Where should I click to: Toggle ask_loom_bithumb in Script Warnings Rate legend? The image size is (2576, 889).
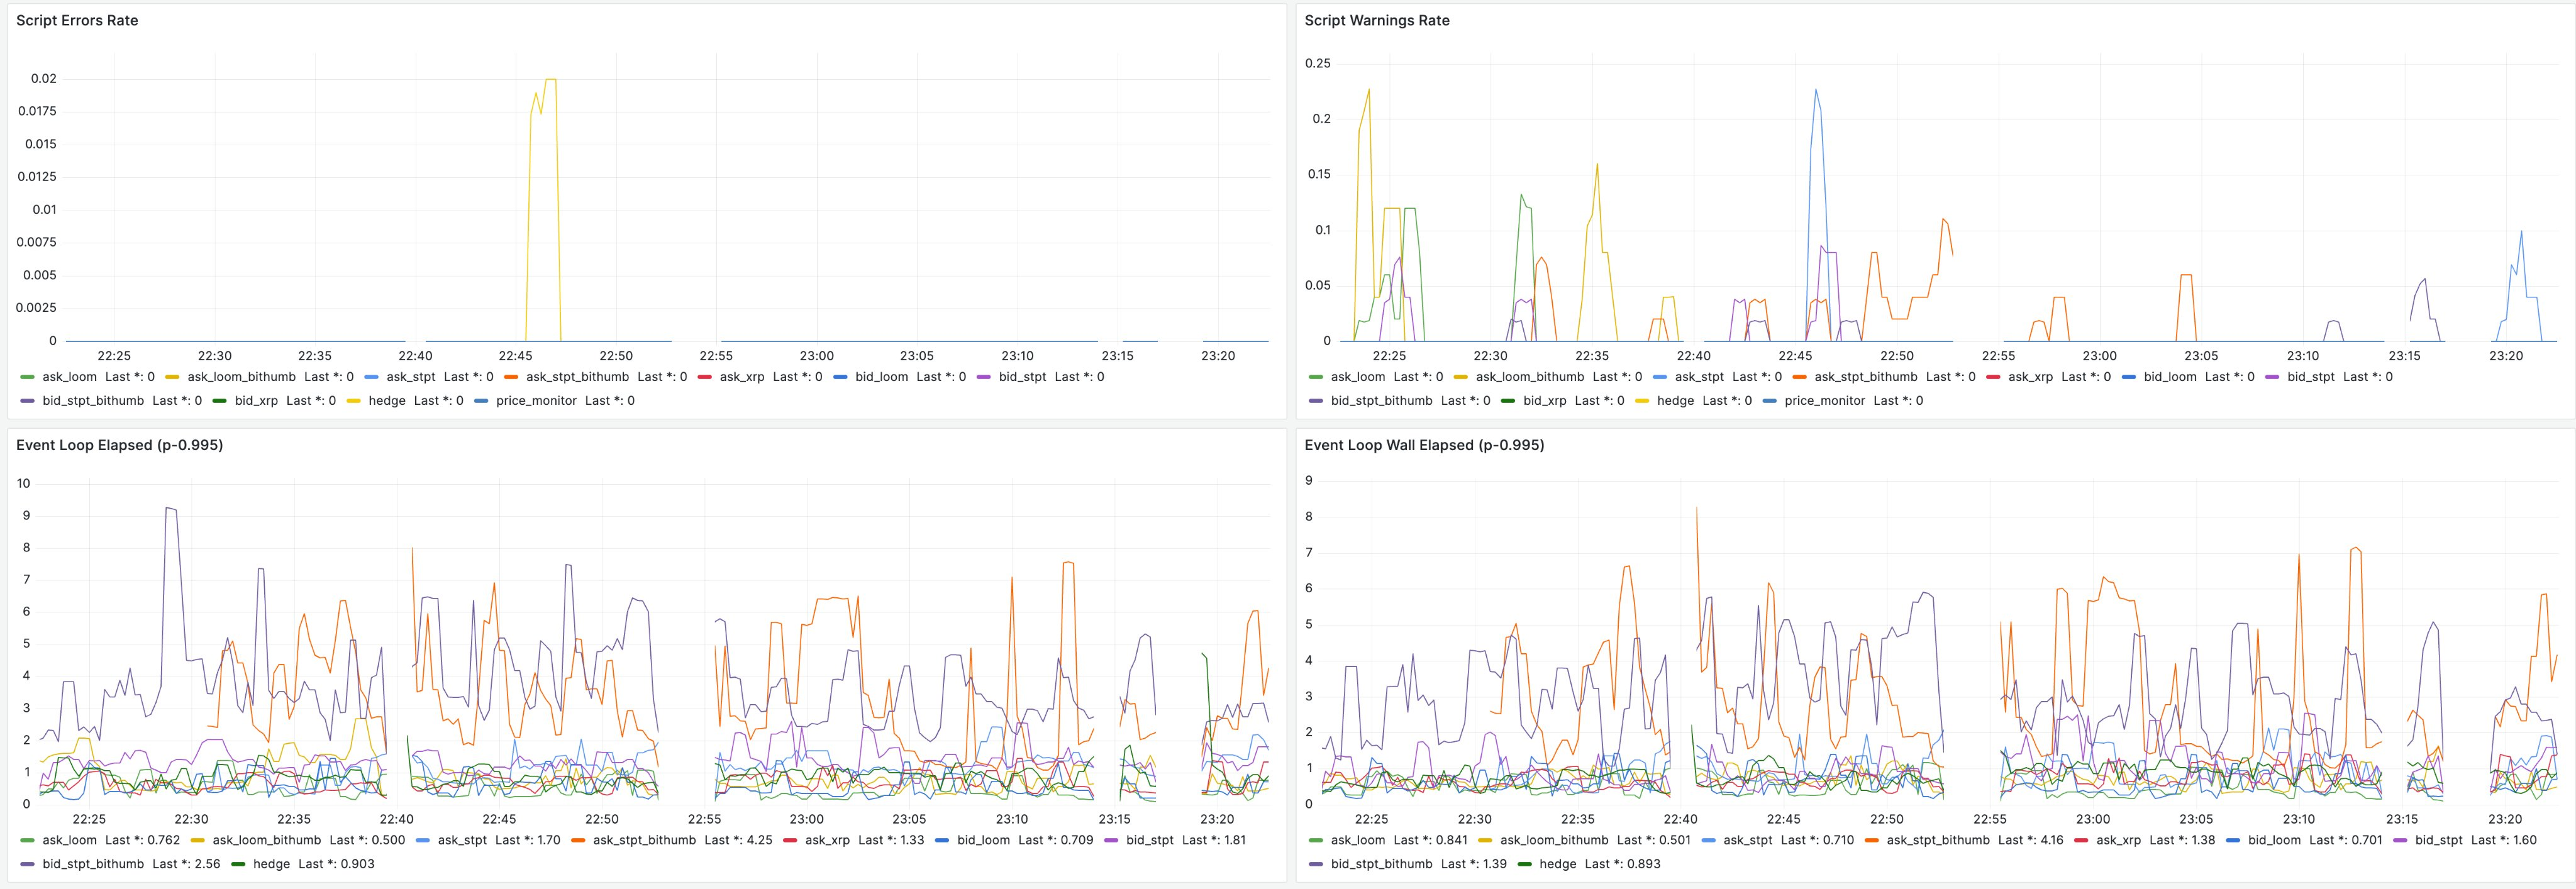(x=1530, y=377)
